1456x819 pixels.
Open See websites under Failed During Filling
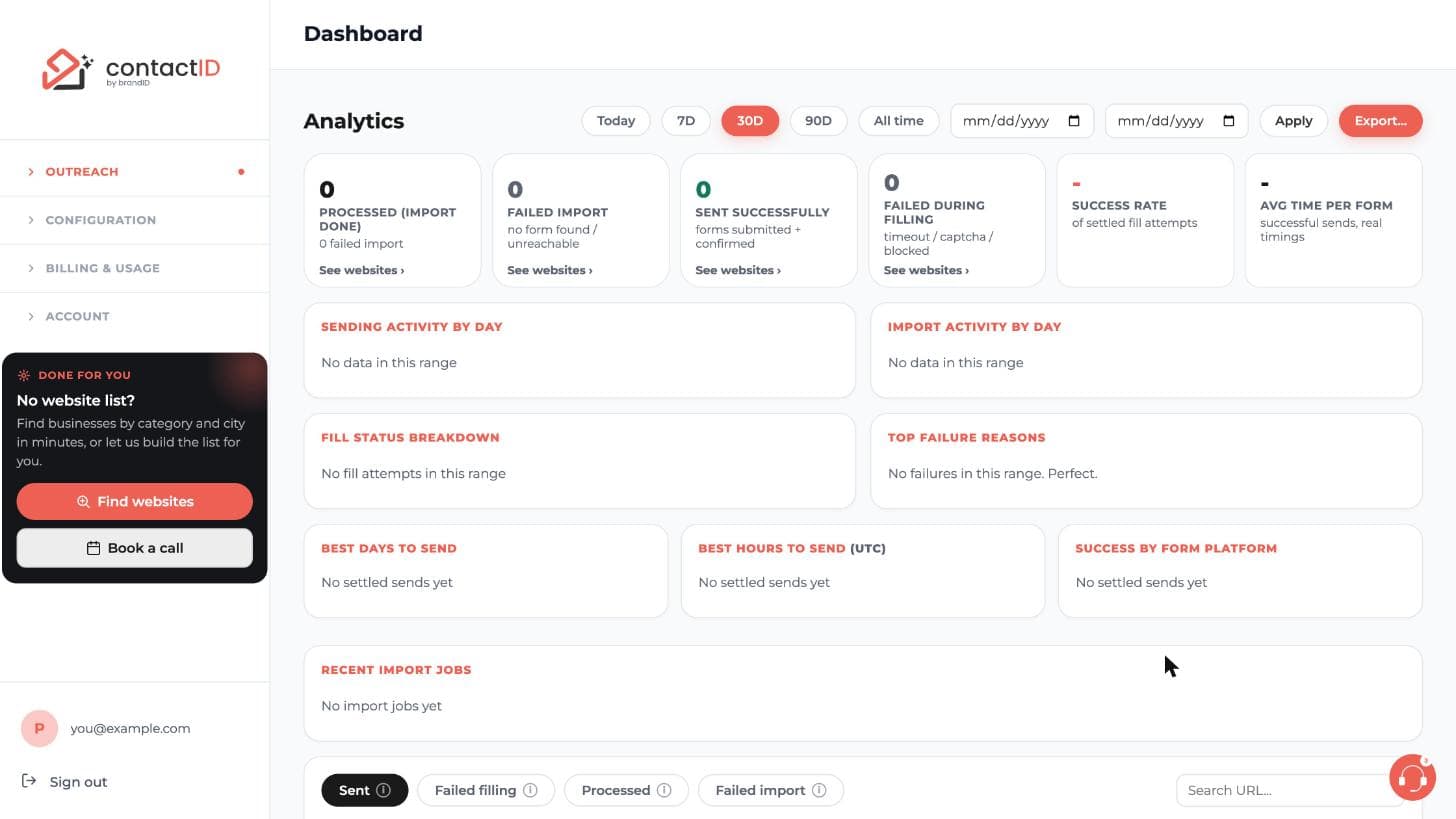926,270
